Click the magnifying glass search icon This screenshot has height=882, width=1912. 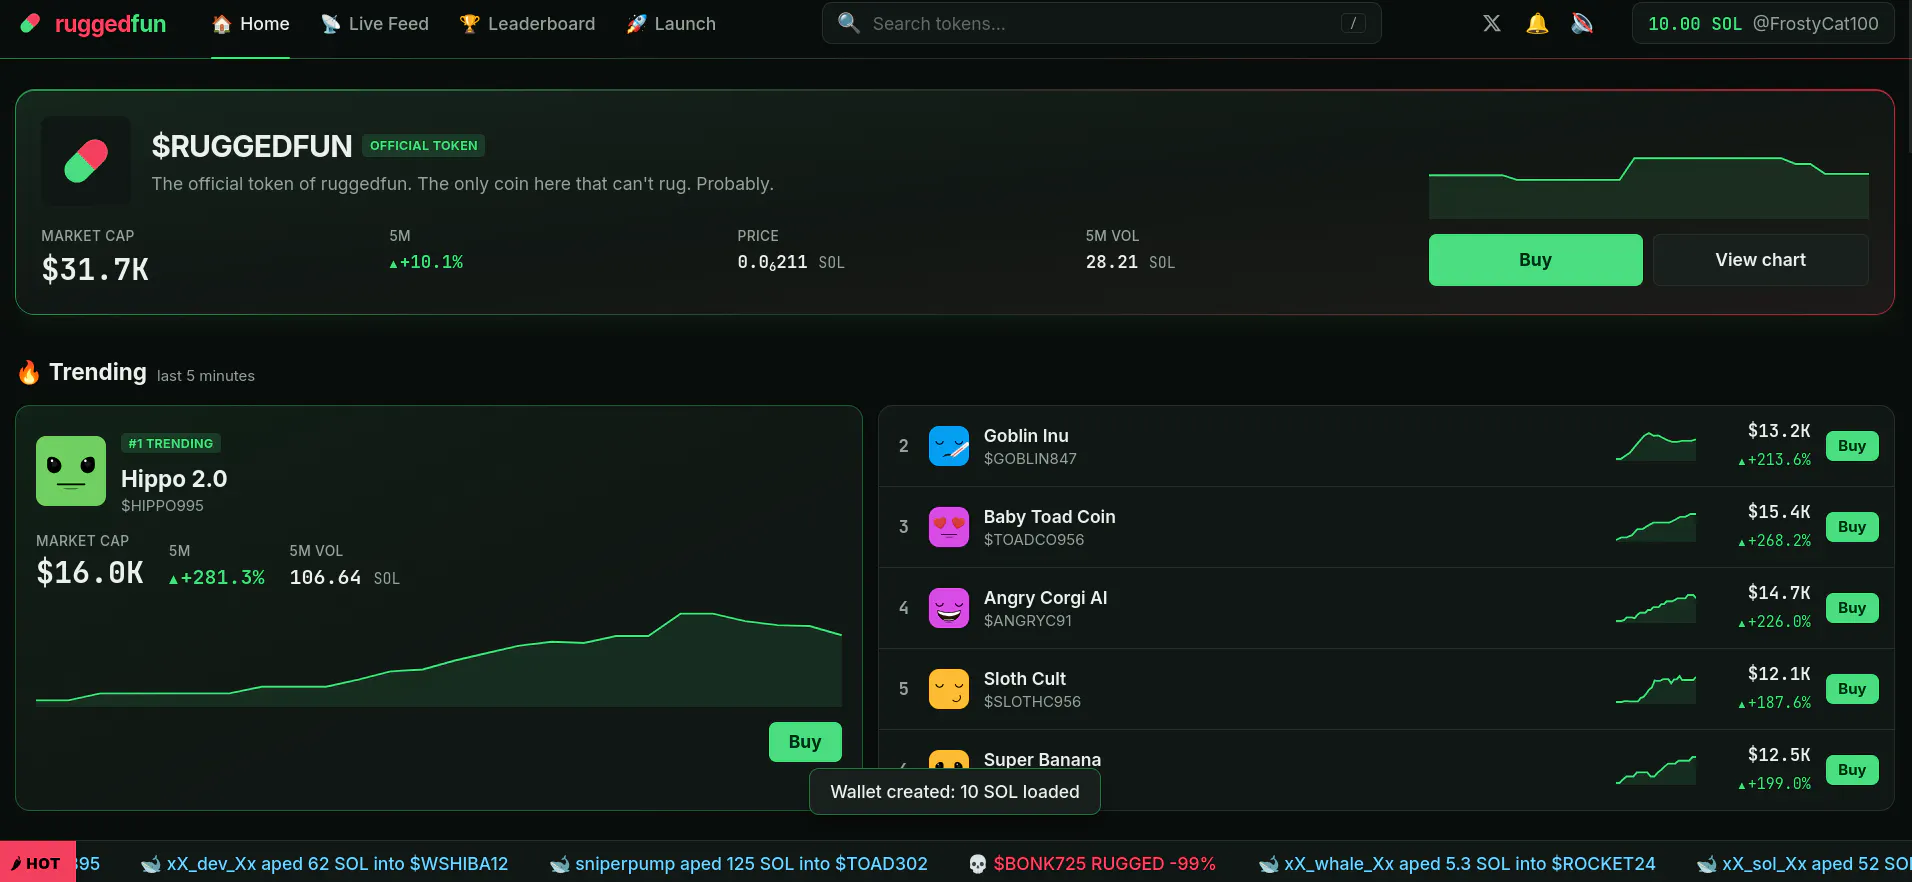point(848,23)
